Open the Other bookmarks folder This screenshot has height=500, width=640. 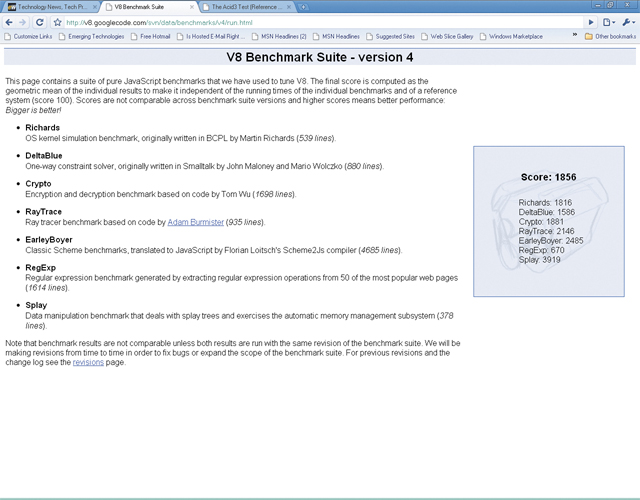pos(611,36)
